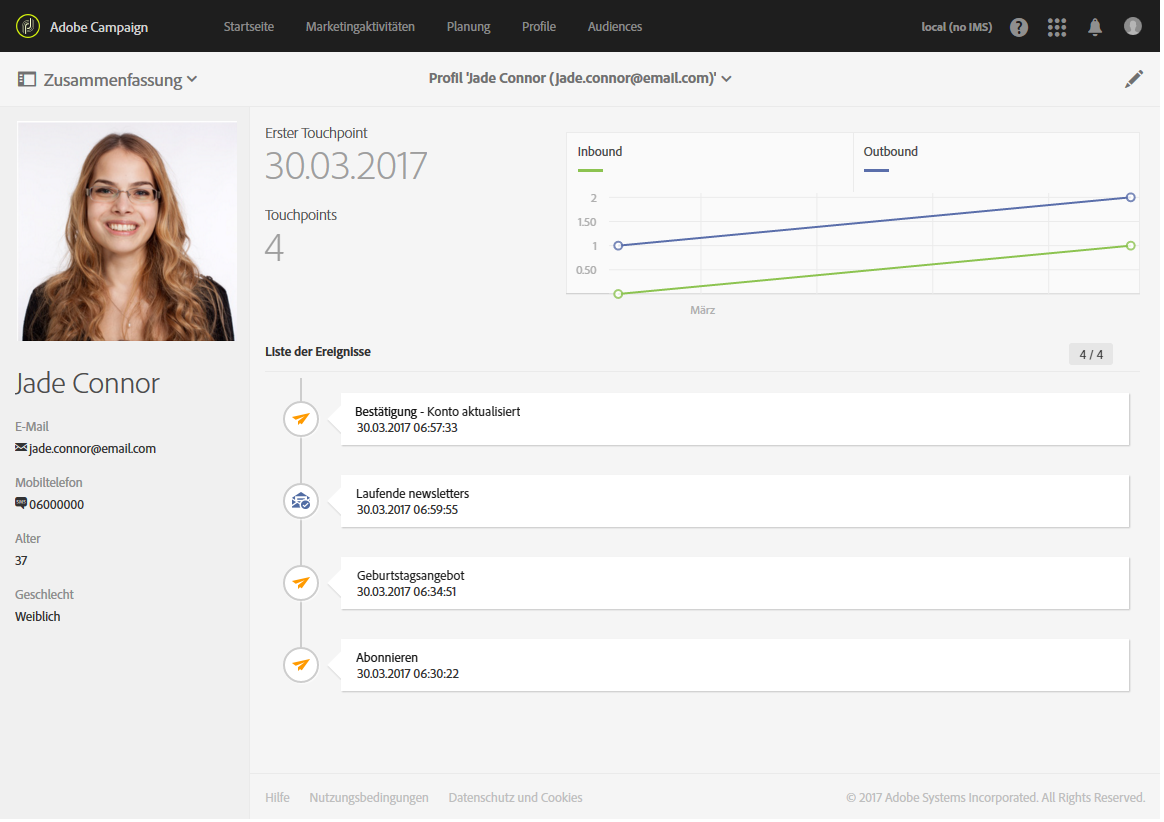
Task: Open the Bestätigung - Konto aktualisiert event card
Action: (735, 419)
